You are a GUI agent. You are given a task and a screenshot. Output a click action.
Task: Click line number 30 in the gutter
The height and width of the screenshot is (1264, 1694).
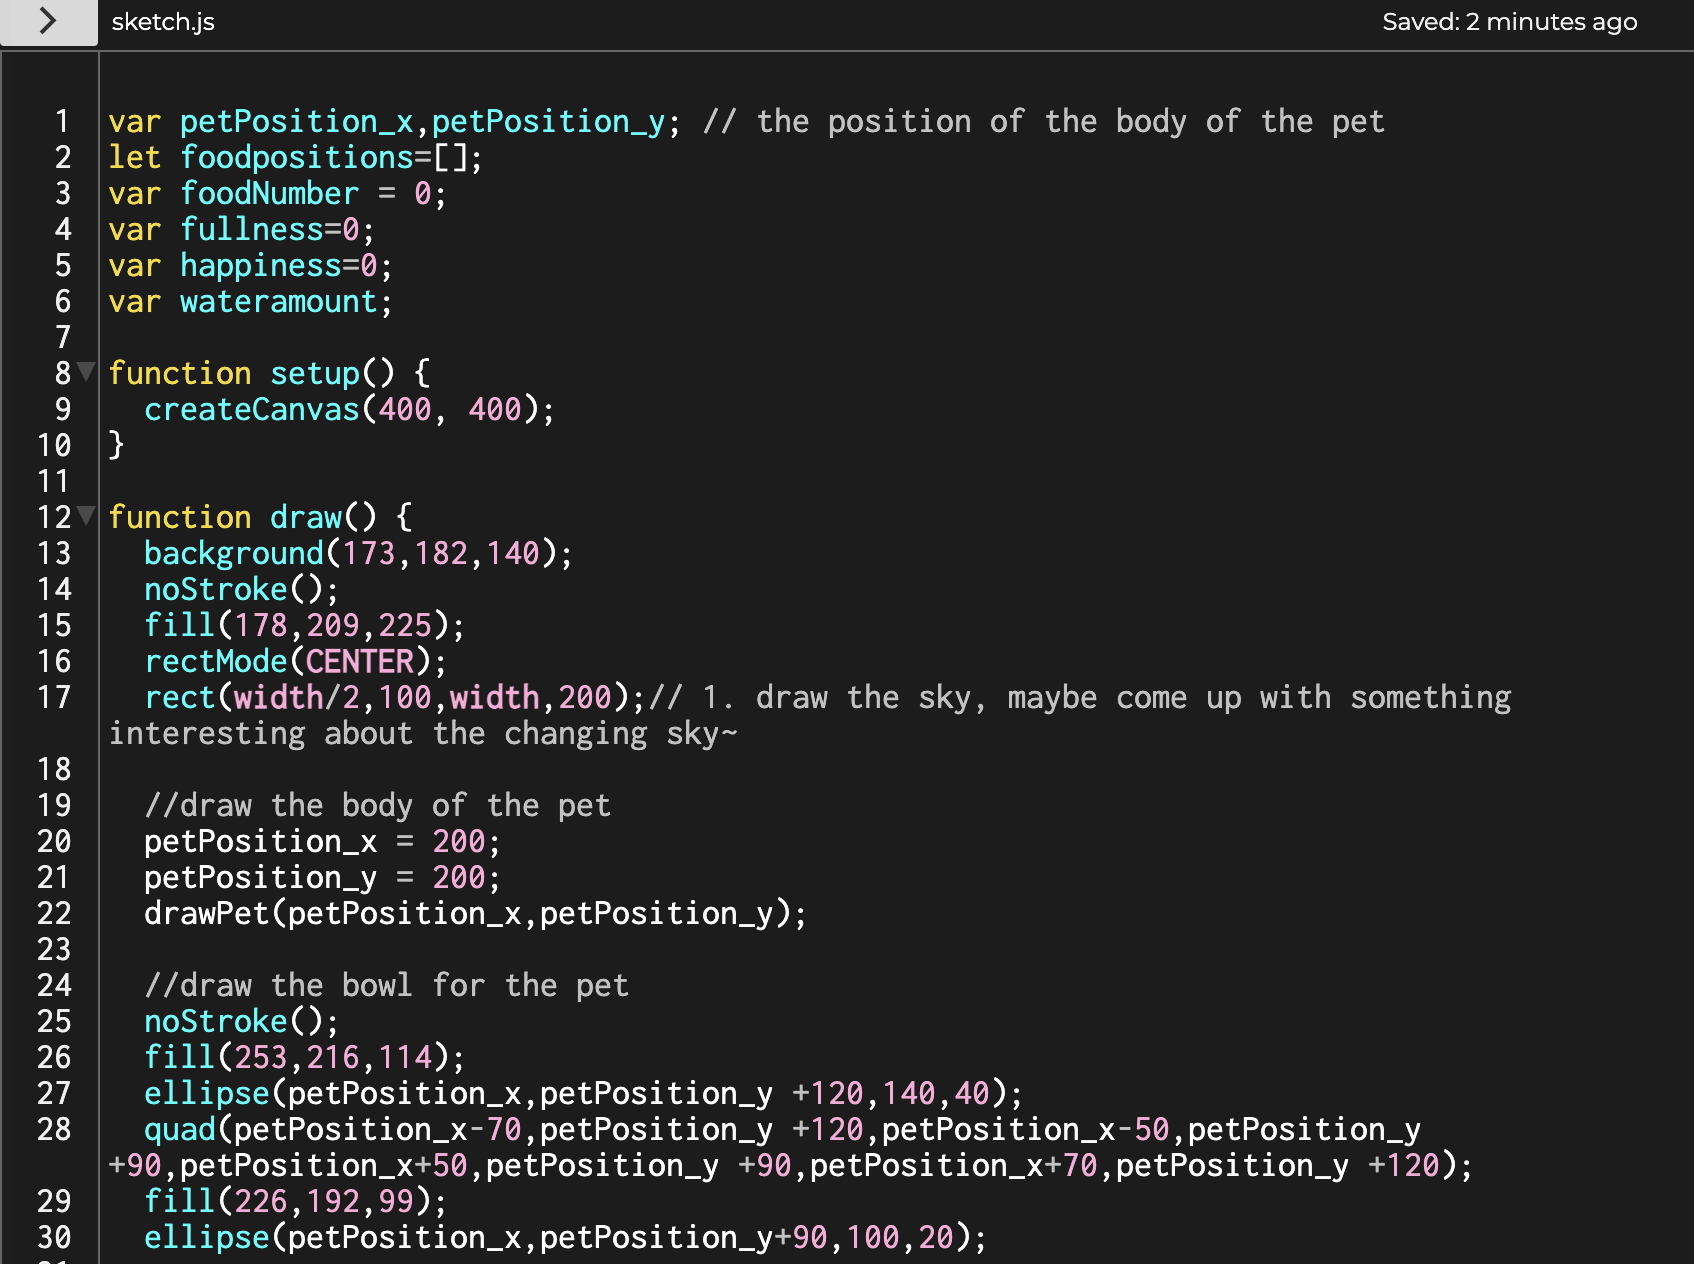[x=53, y=1238]
